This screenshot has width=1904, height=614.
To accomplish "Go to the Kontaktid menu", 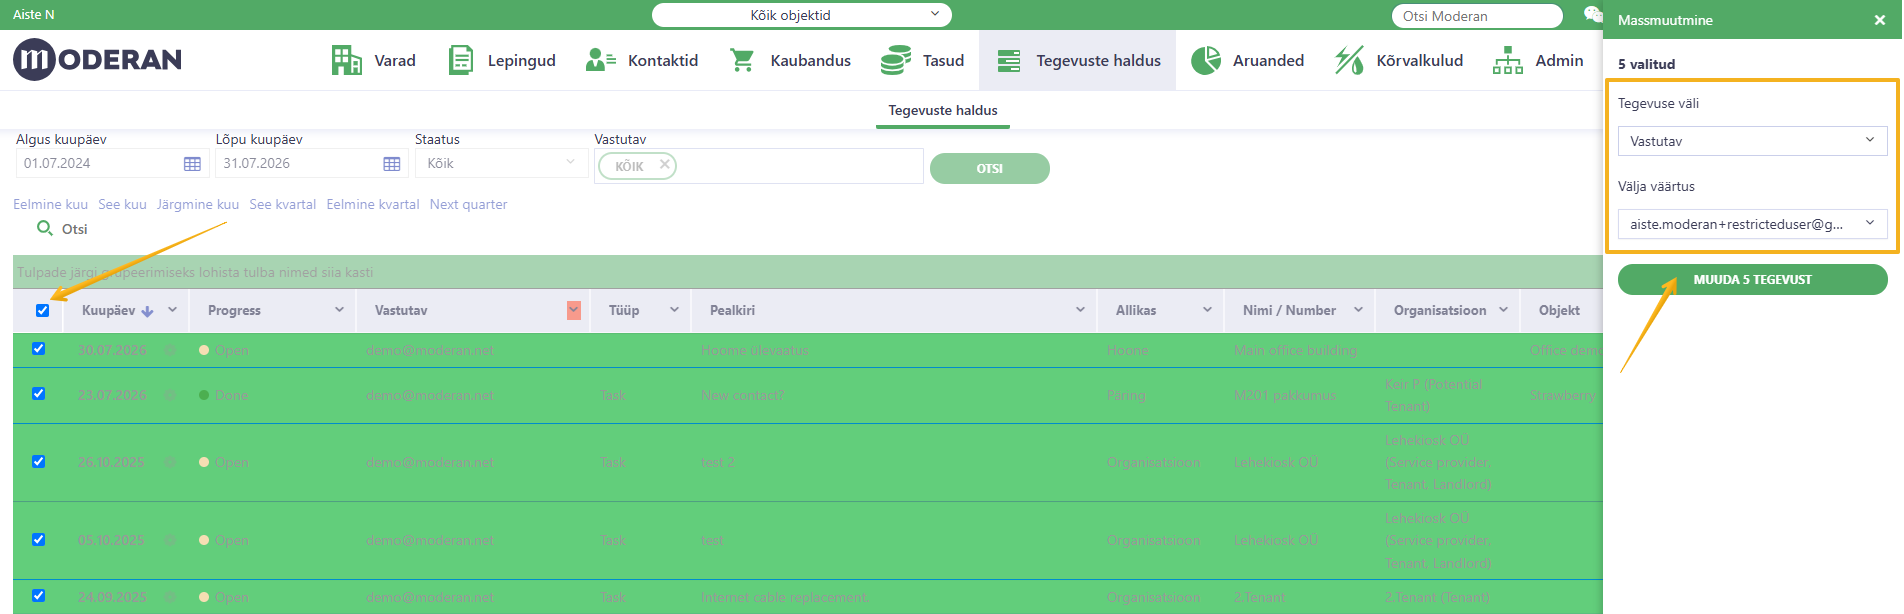I will (x=663, y=61).
